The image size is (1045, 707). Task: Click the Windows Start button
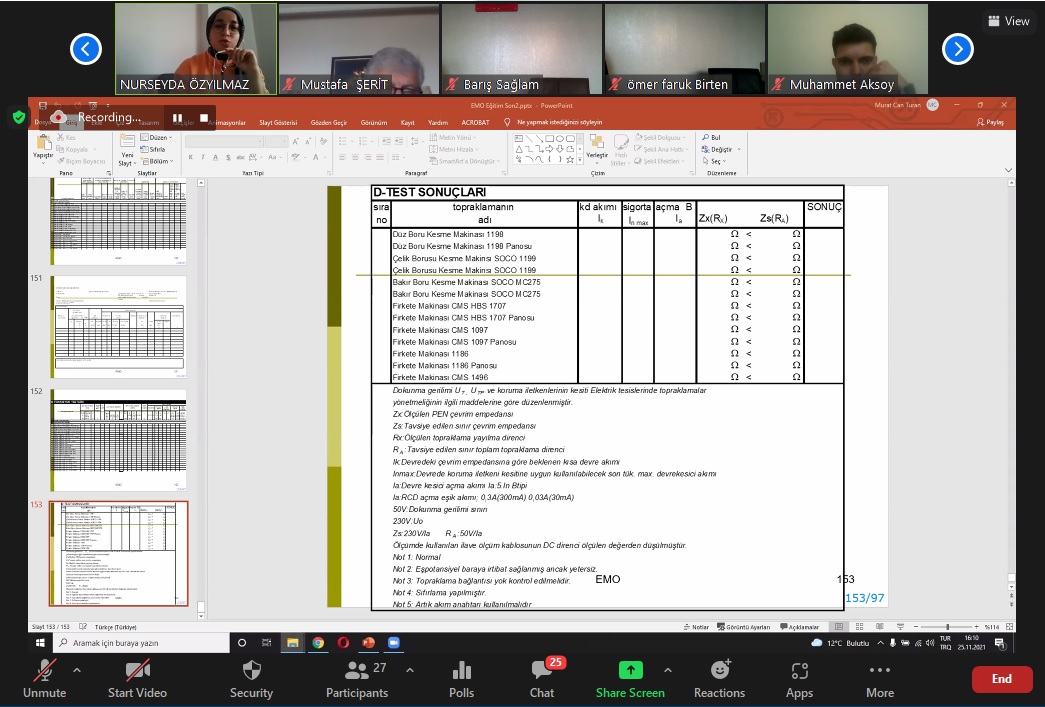(40, 643)
